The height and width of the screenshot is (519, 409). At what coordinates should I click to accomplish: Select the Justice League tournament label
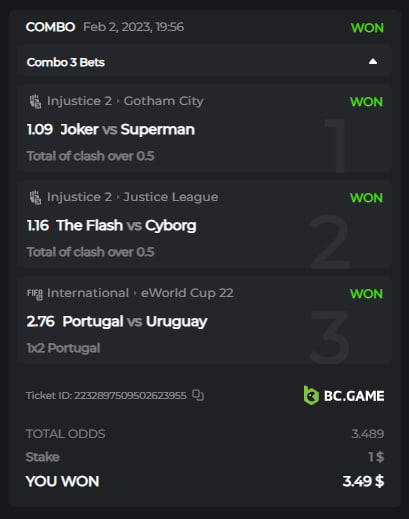pyautogui.click(x=171, y=197)
